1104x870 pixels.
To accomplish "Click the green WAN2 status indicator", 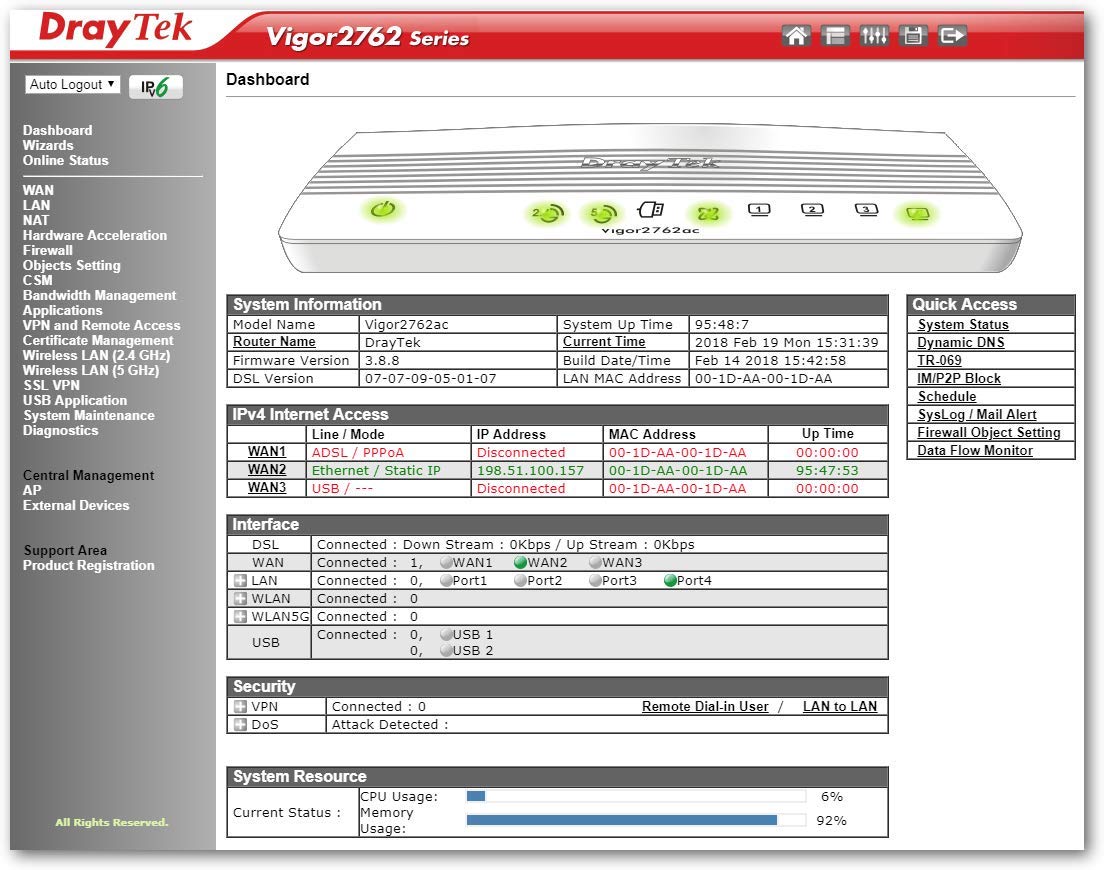I will point(520,562).
